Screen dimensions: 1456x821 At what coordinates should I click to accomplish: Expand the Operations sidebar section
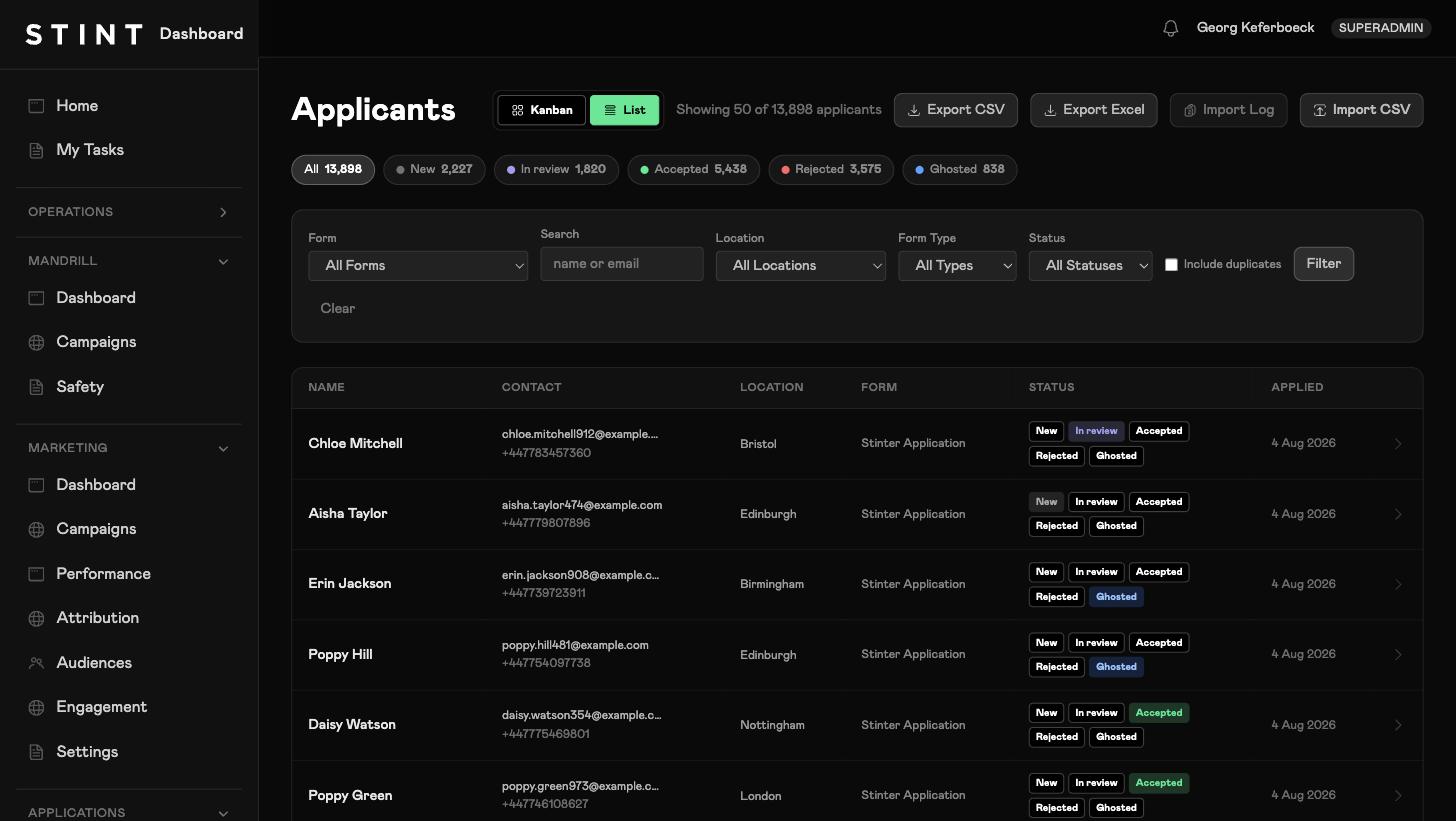pos(223,212)
